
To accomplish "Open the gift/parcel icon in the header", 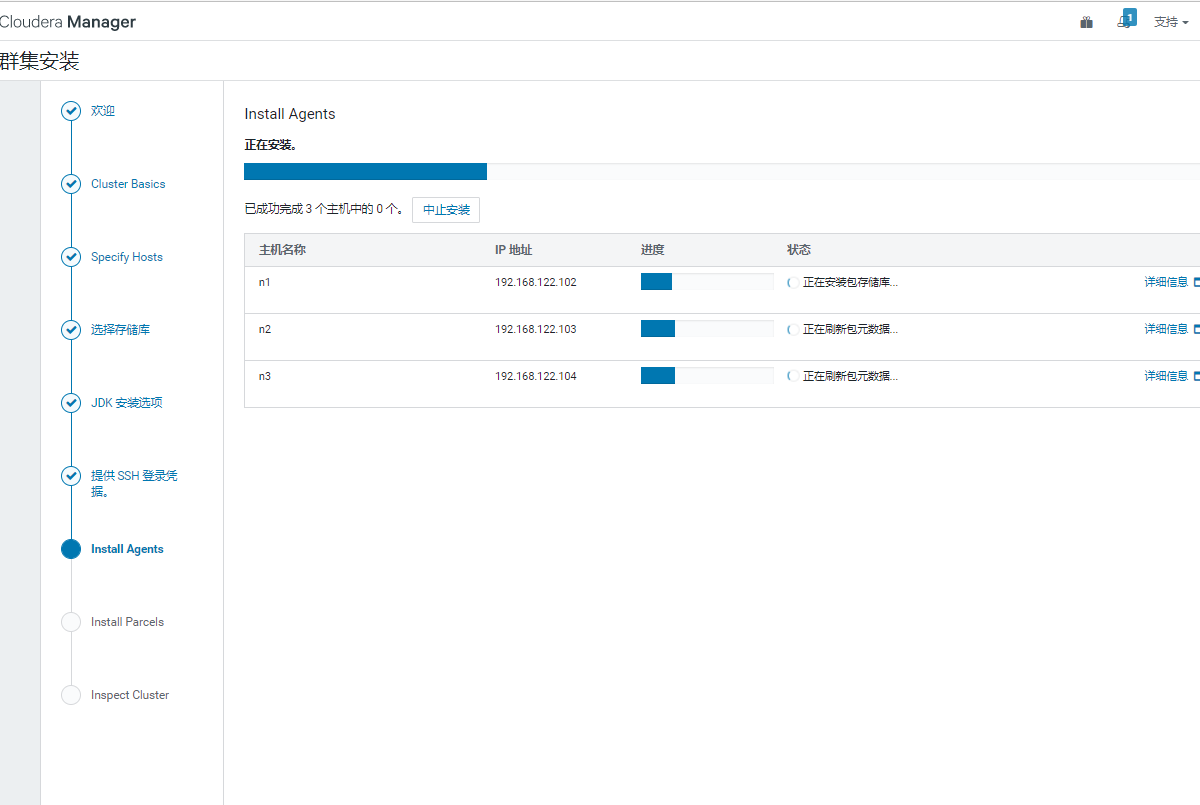I will coord(1086,22).
